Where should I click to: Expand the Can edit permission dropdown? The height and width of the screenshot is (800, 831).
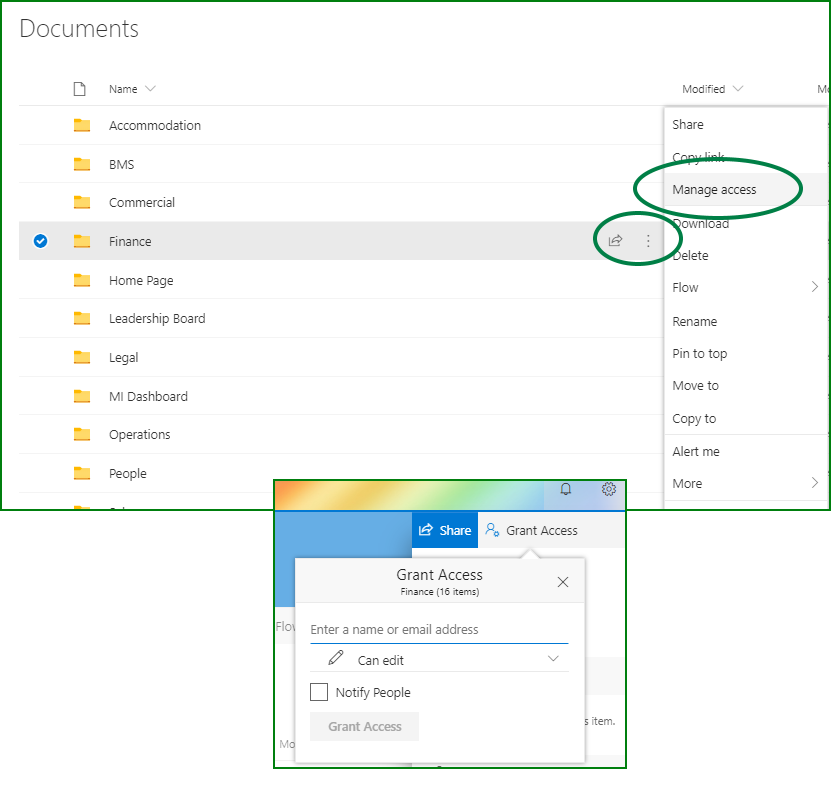(x=553, y=659)
